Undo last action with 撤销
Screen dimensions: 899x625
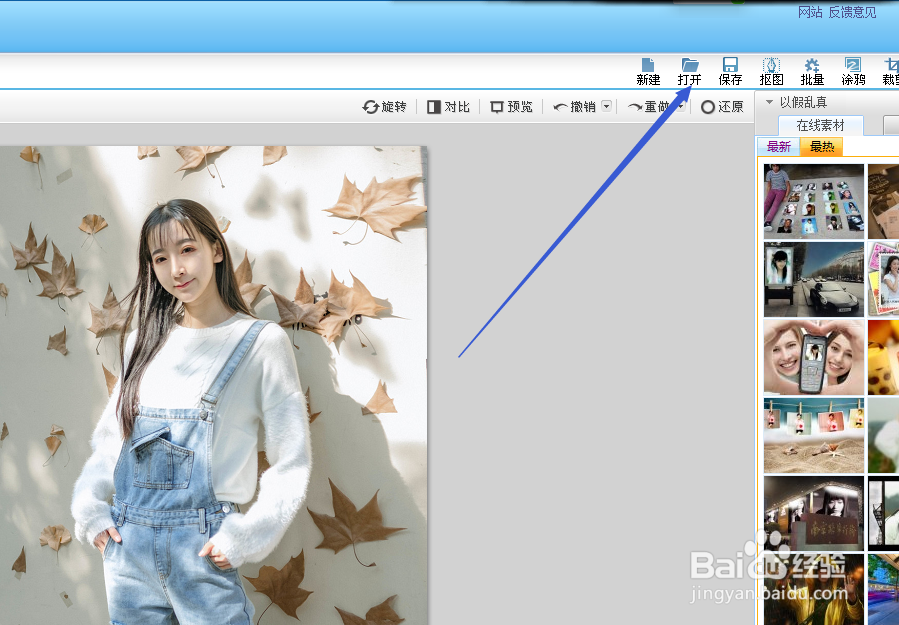[x=574, y=107]
